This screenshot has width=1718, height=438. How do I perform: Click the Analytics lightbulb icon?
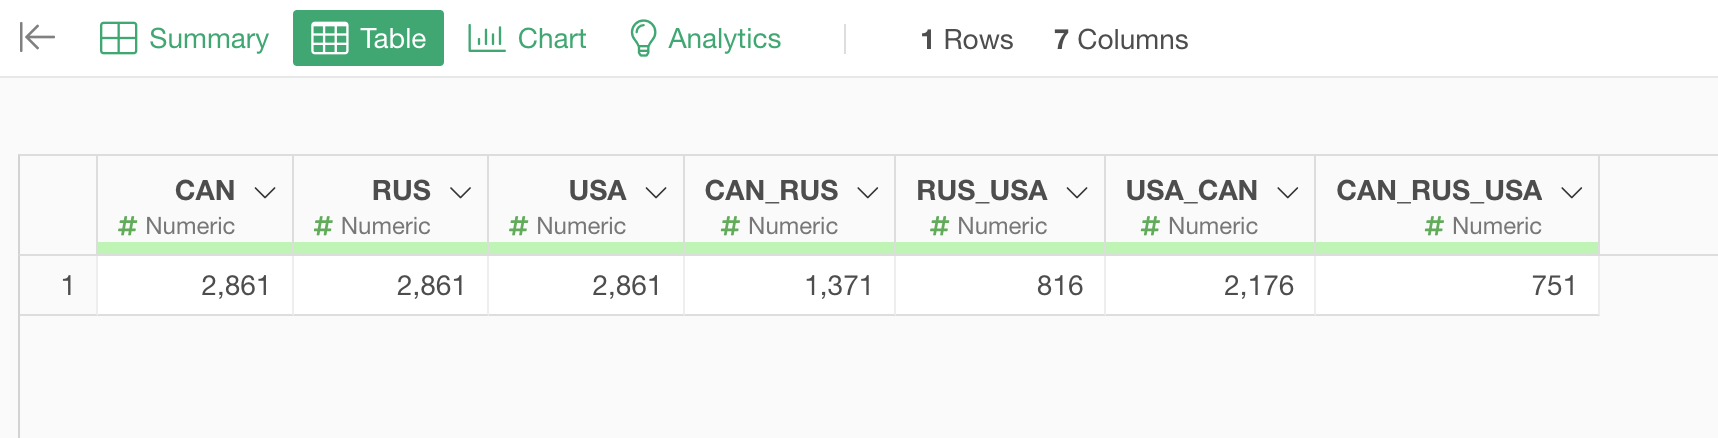point(643,38)
